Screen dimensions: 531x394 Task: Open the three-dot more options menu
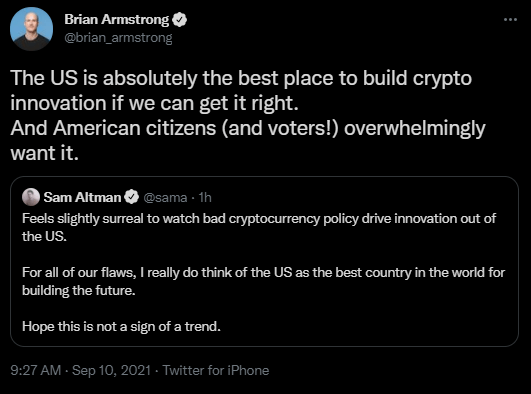510,20
